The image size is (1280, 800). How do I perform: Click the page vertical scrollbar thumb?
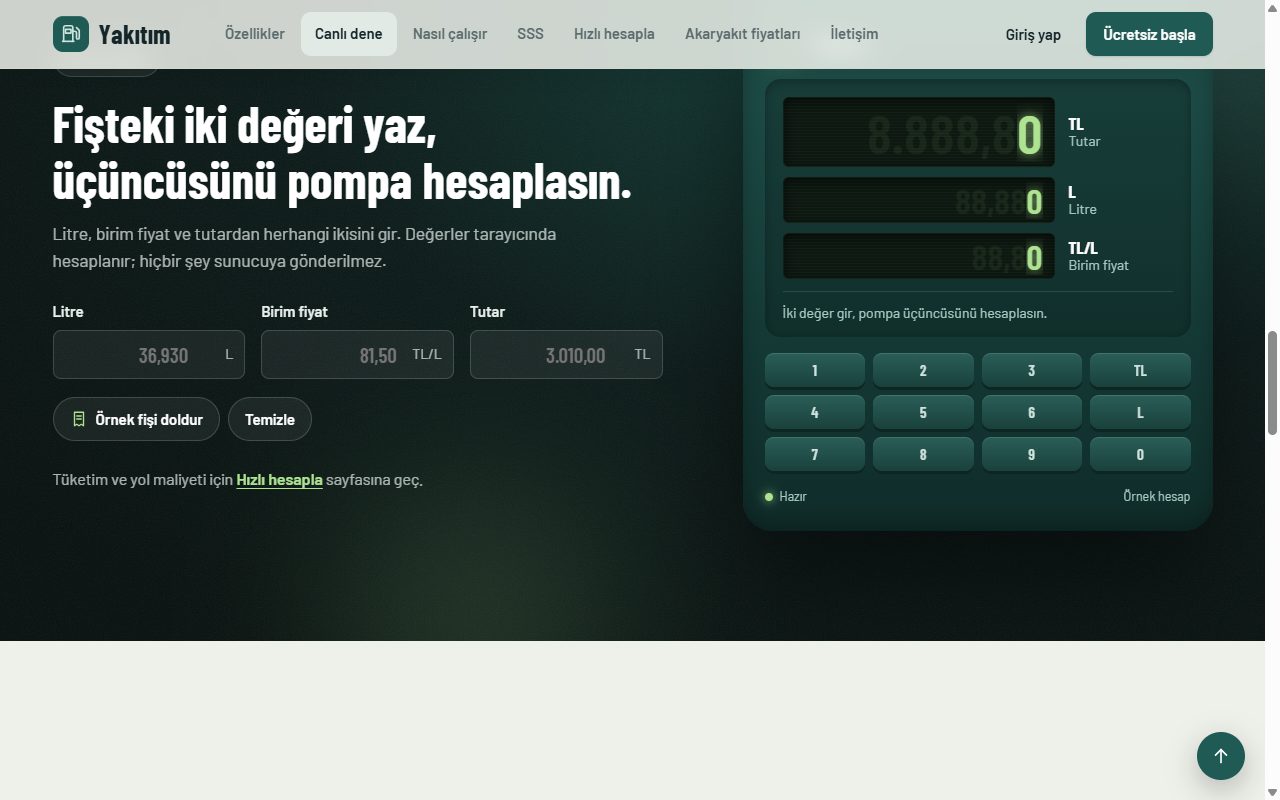[1272, 382]
